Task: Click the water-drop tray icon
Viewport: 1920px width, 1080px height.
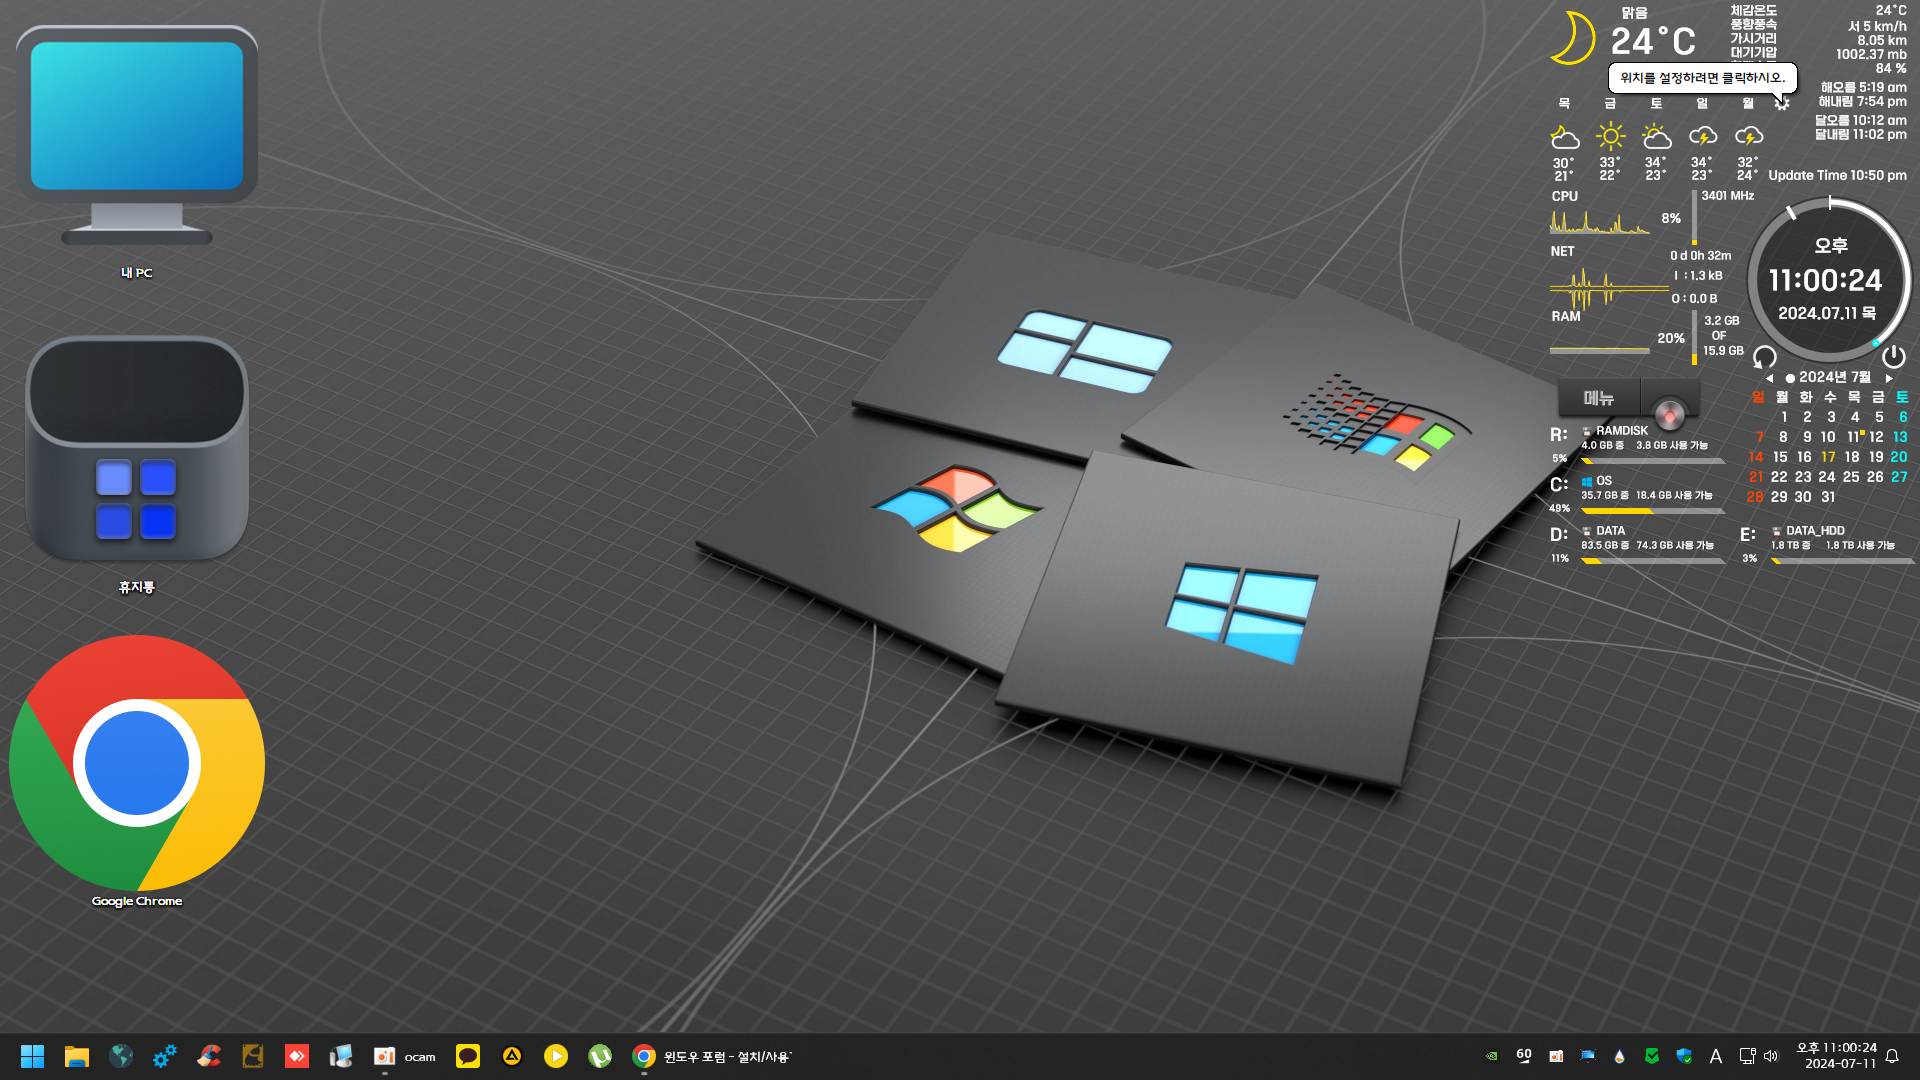Action: 1620,1056
